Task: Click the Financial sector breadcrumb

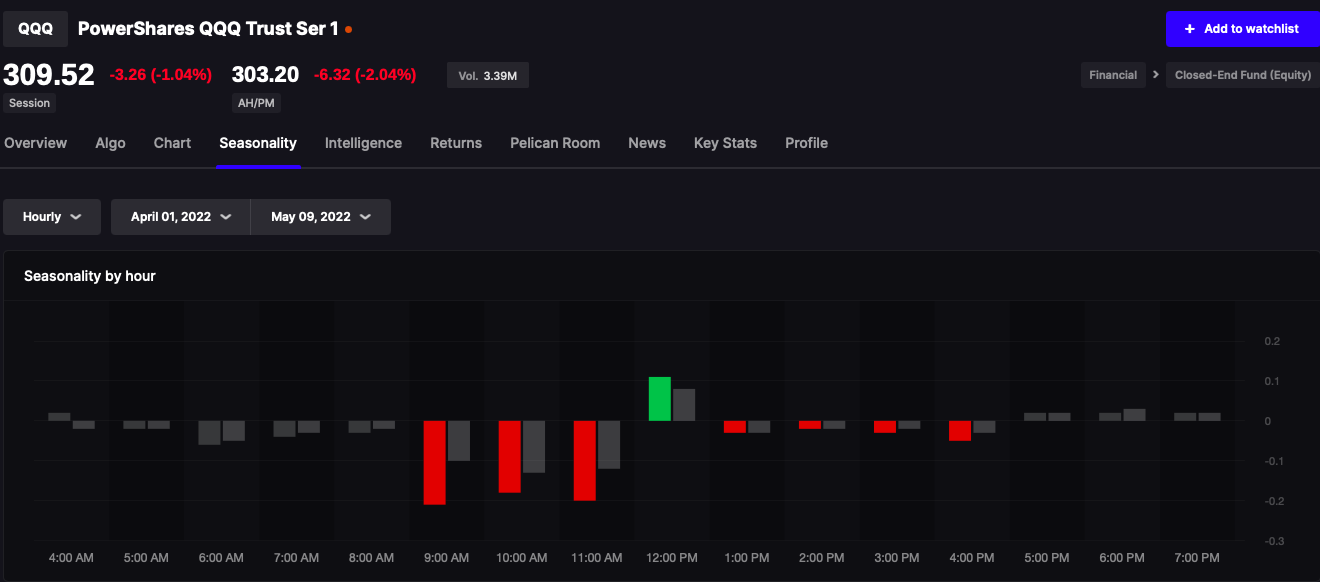Action: [x=1113, y=75]
